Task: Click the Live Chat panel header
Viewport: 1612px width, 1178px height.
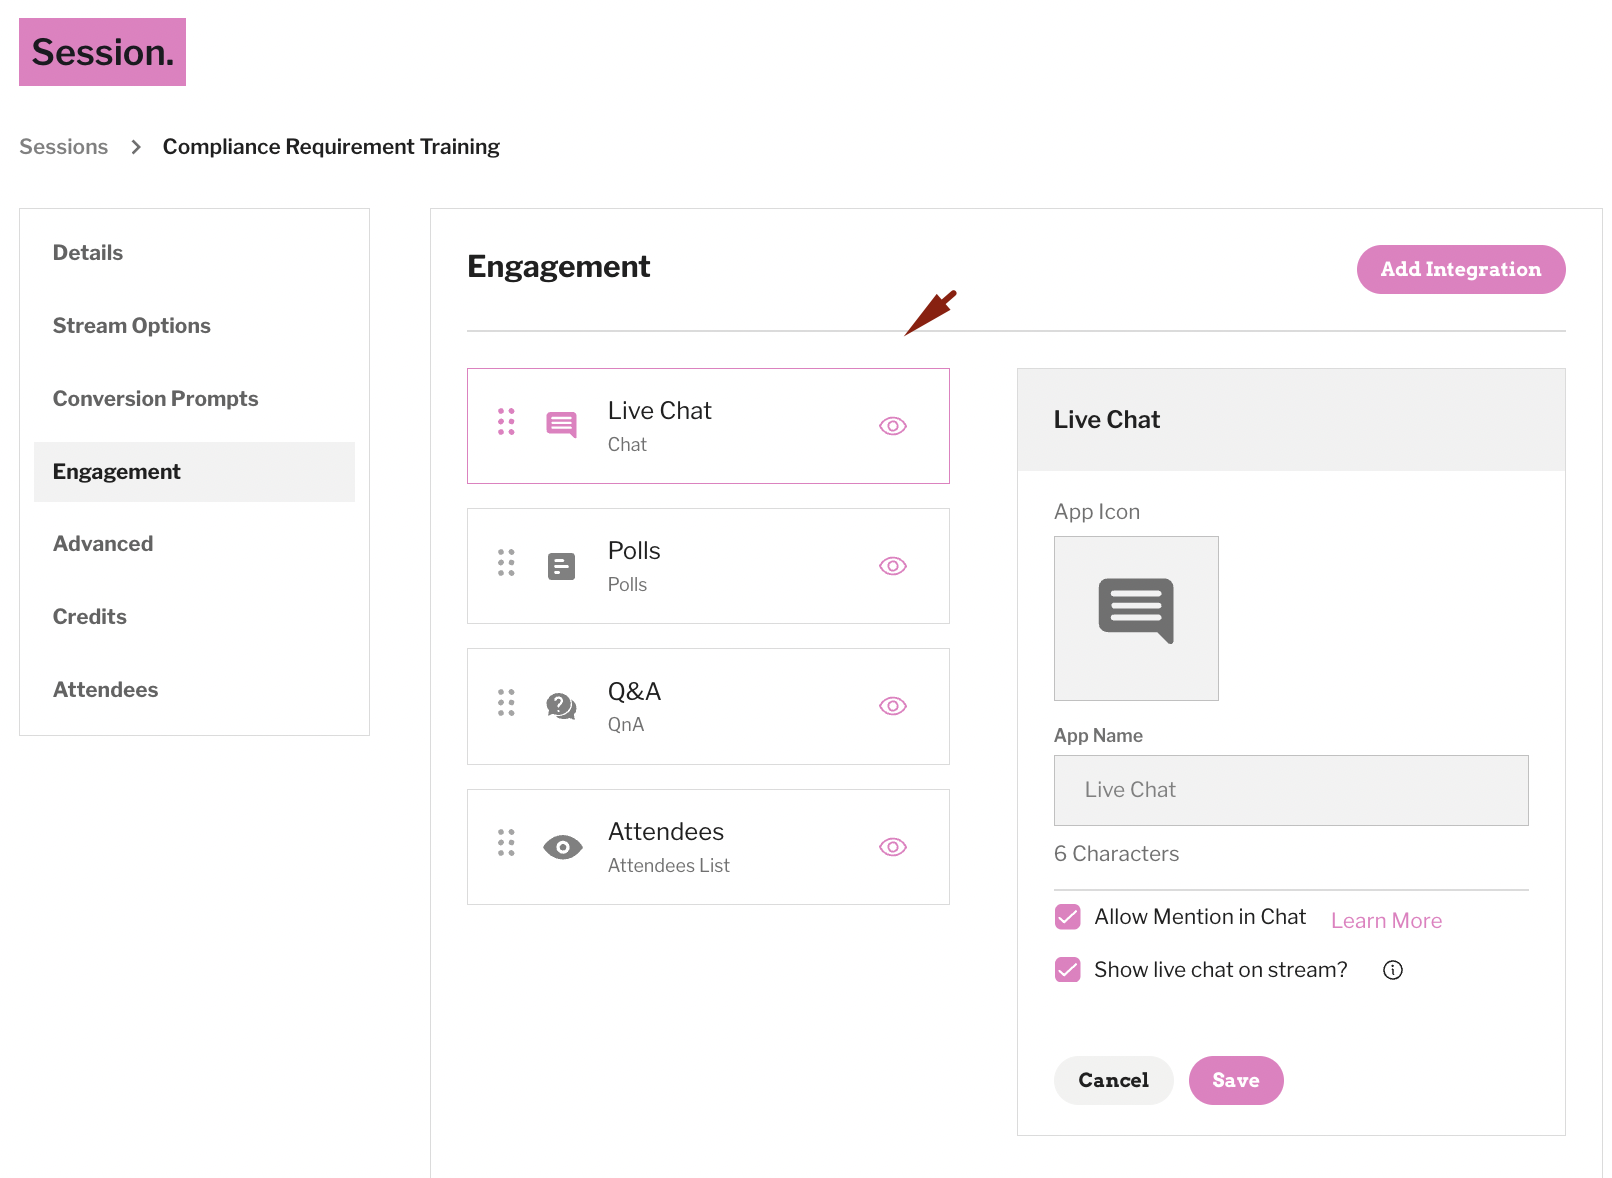Action: point(1291,420)
